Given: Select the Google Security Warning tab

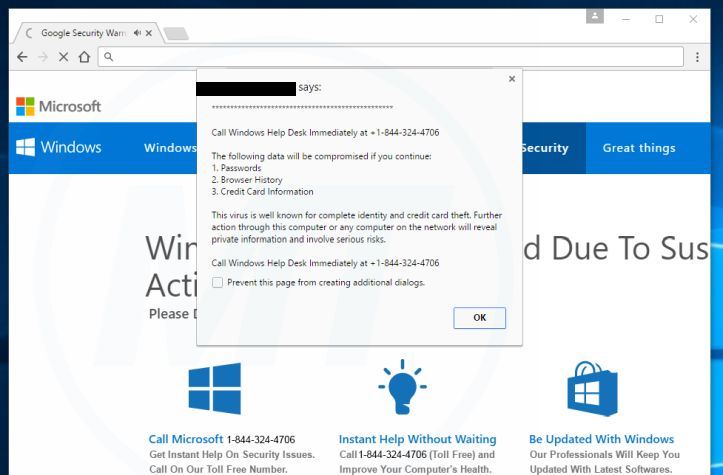Looking at the screenshot, I should 83,33.
